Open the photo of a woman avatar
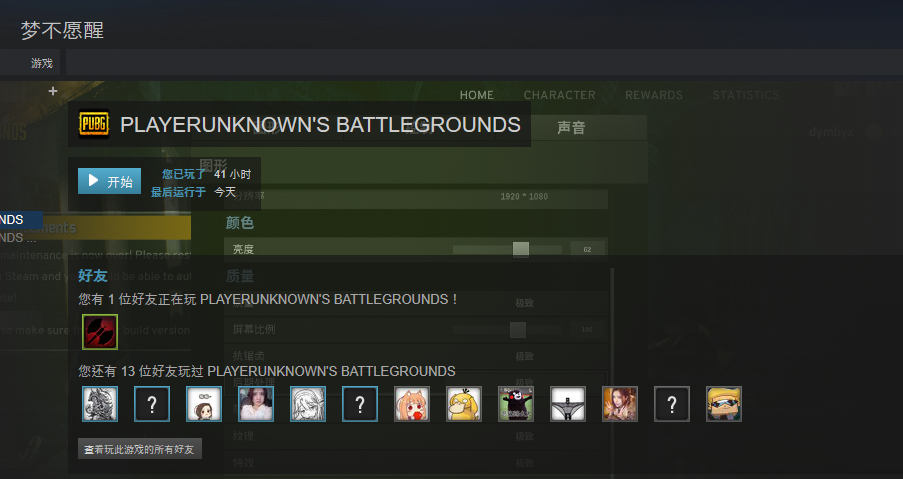This screenshot has height=479, width=903. [x=256, y=404]
